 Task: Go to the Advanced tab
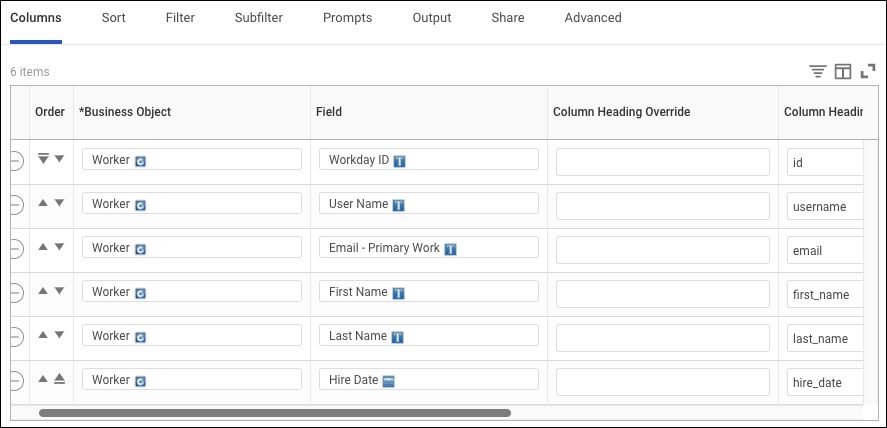pyautogui.click(x=592, y=18)
